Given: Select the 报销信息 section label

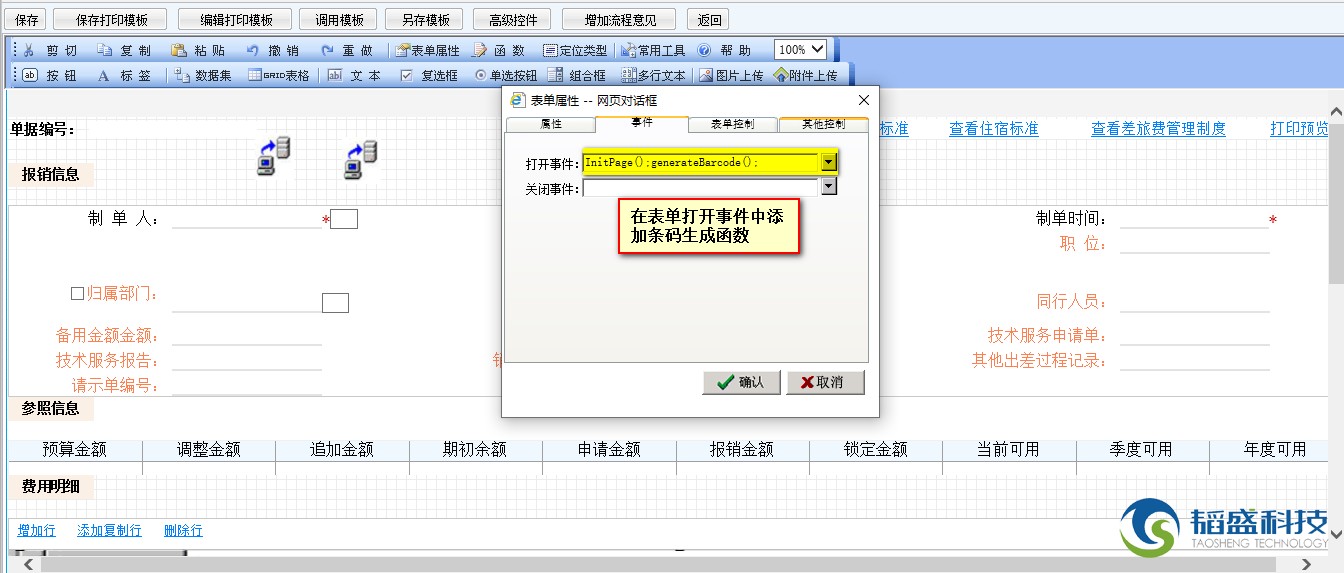Looking at the screenshot, I should tap(51, 174).
